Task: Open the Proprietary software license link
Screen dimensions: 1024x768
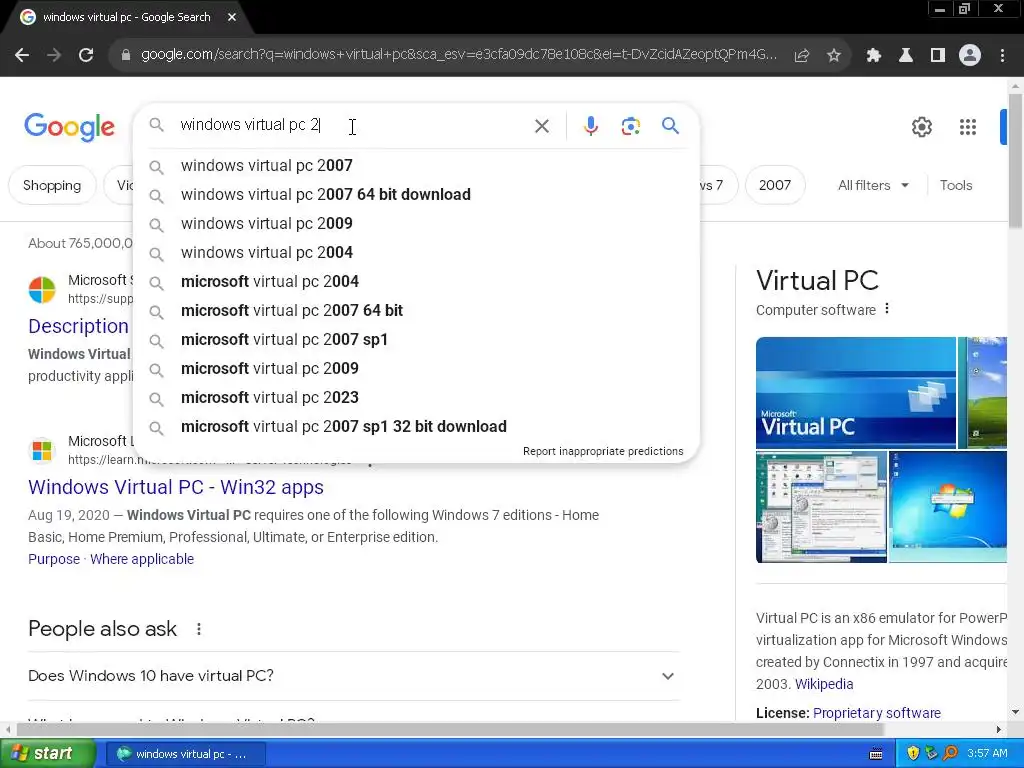Action: (876, 713)
